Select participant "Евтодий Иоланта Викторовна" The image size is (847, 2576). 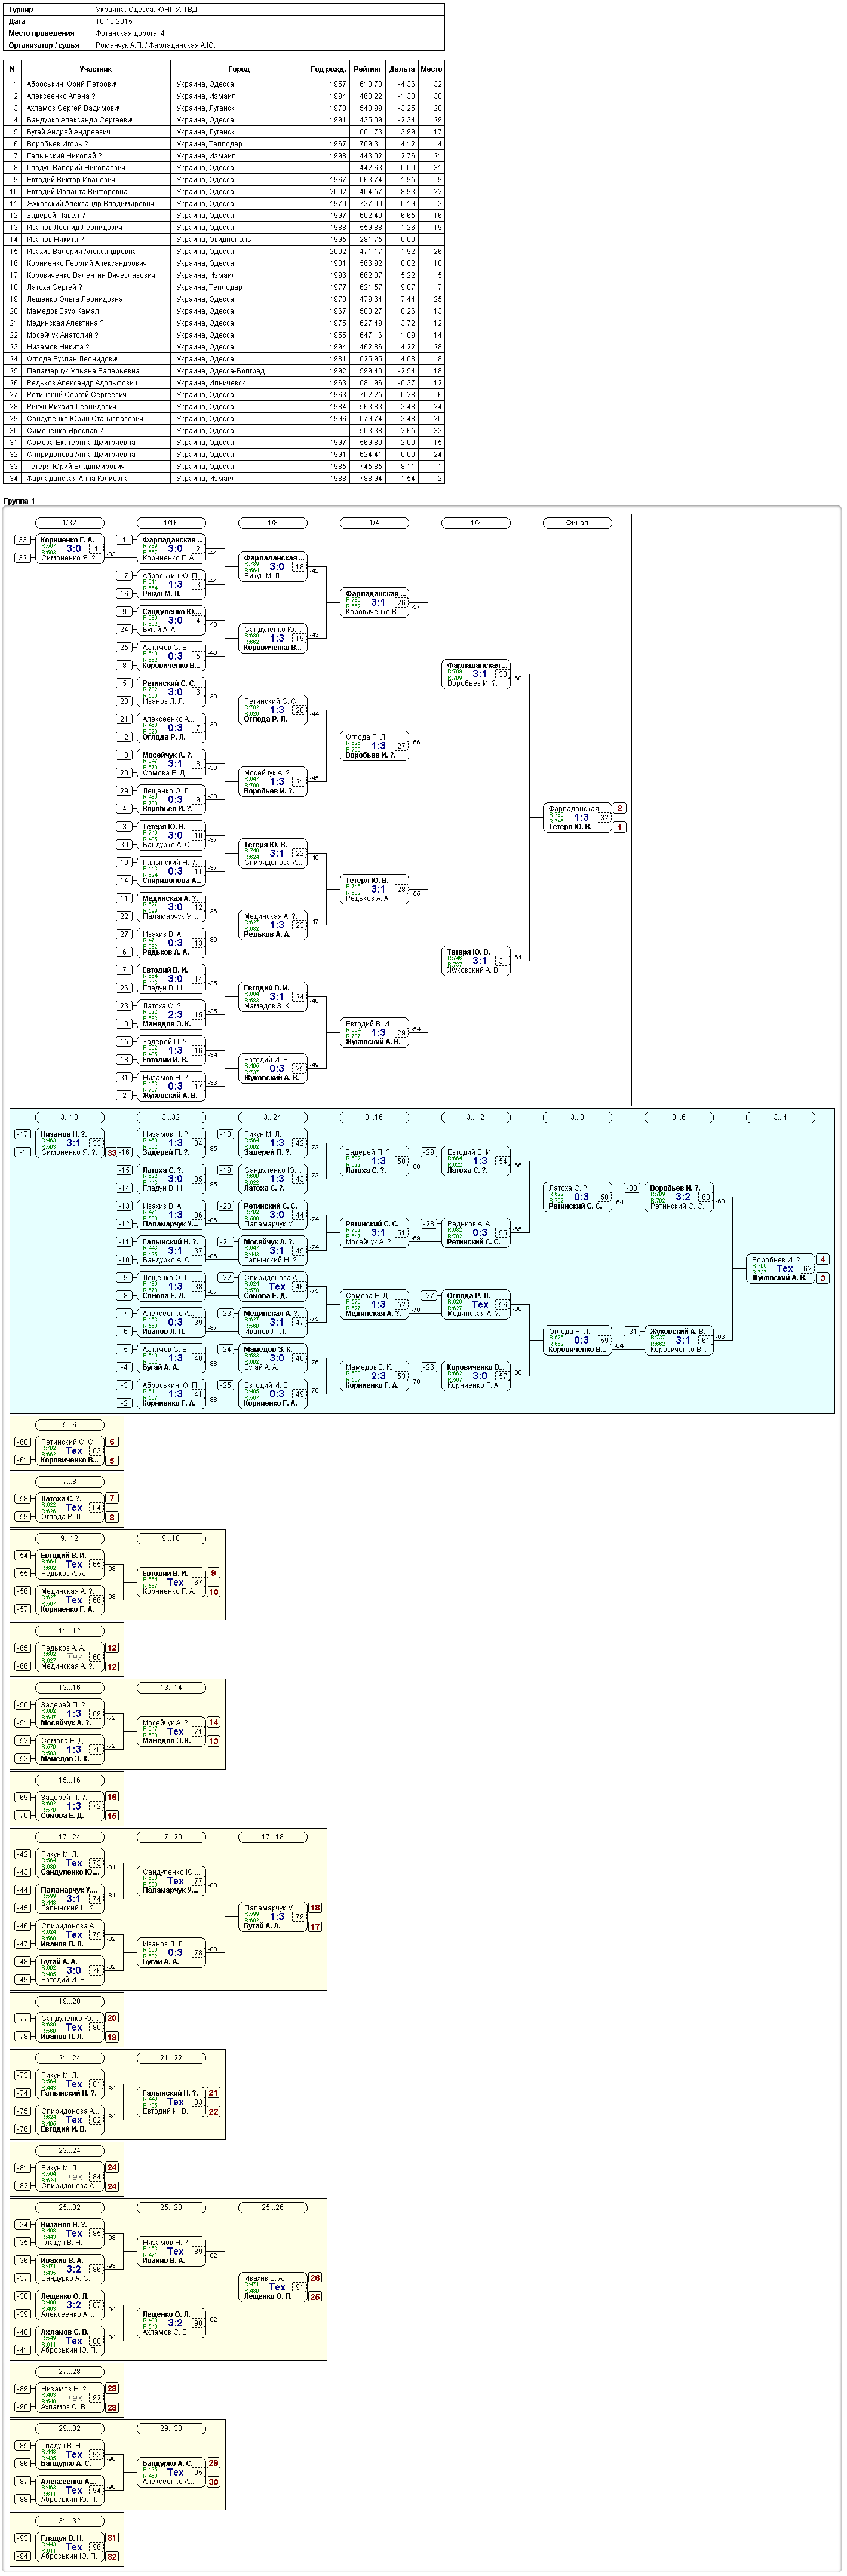point(77,192)
